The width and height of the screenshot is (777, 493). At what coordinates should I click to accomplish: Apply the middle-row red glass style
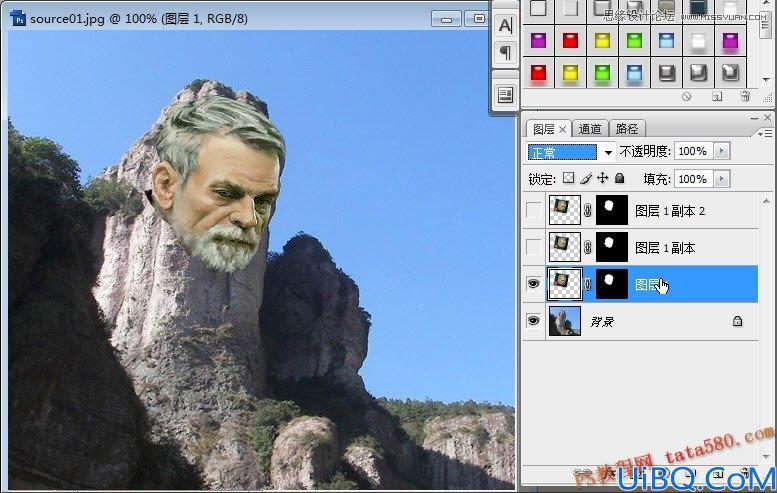[570, 41]
